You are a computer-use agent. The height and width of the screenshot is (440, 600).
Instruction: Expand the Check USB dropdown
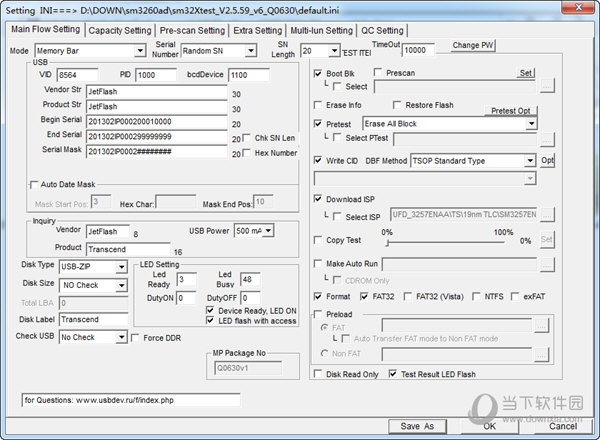(x=121, y=337)
